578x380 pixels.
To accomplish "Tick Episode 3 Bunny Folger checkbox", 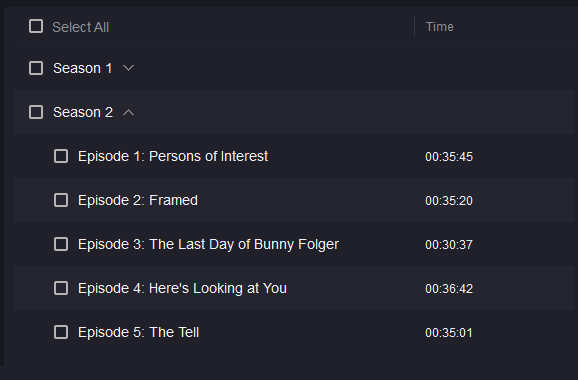I will coord(61,244).
